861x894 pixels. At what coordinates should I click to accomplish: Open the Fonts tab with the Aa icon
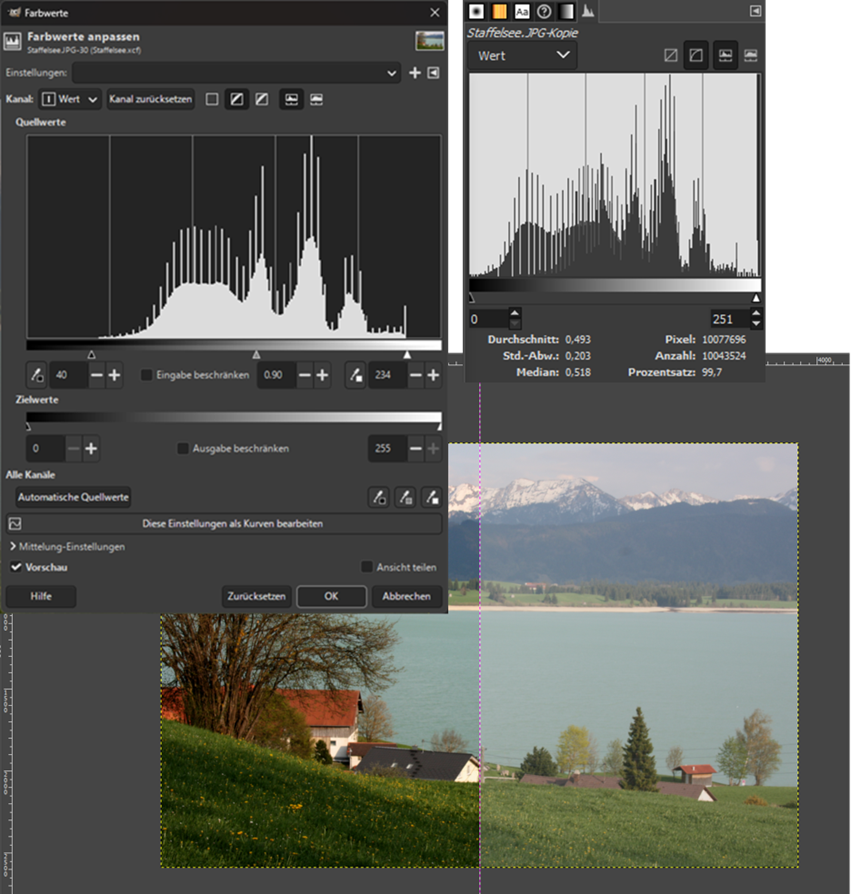[x=521, y=11]
